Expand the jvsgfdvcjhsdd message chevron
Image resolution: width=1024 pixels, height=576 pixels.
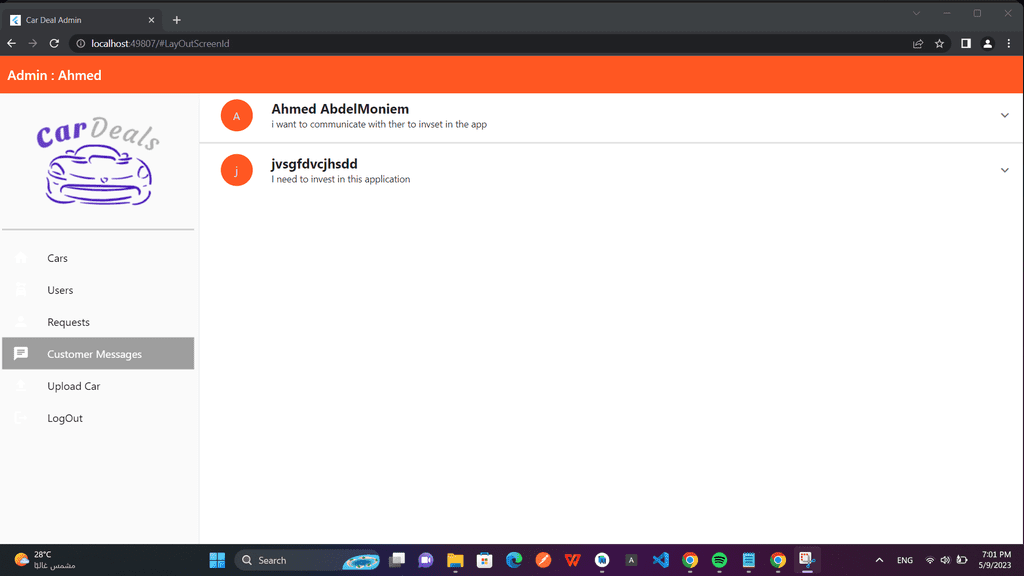click(1004, 170)
